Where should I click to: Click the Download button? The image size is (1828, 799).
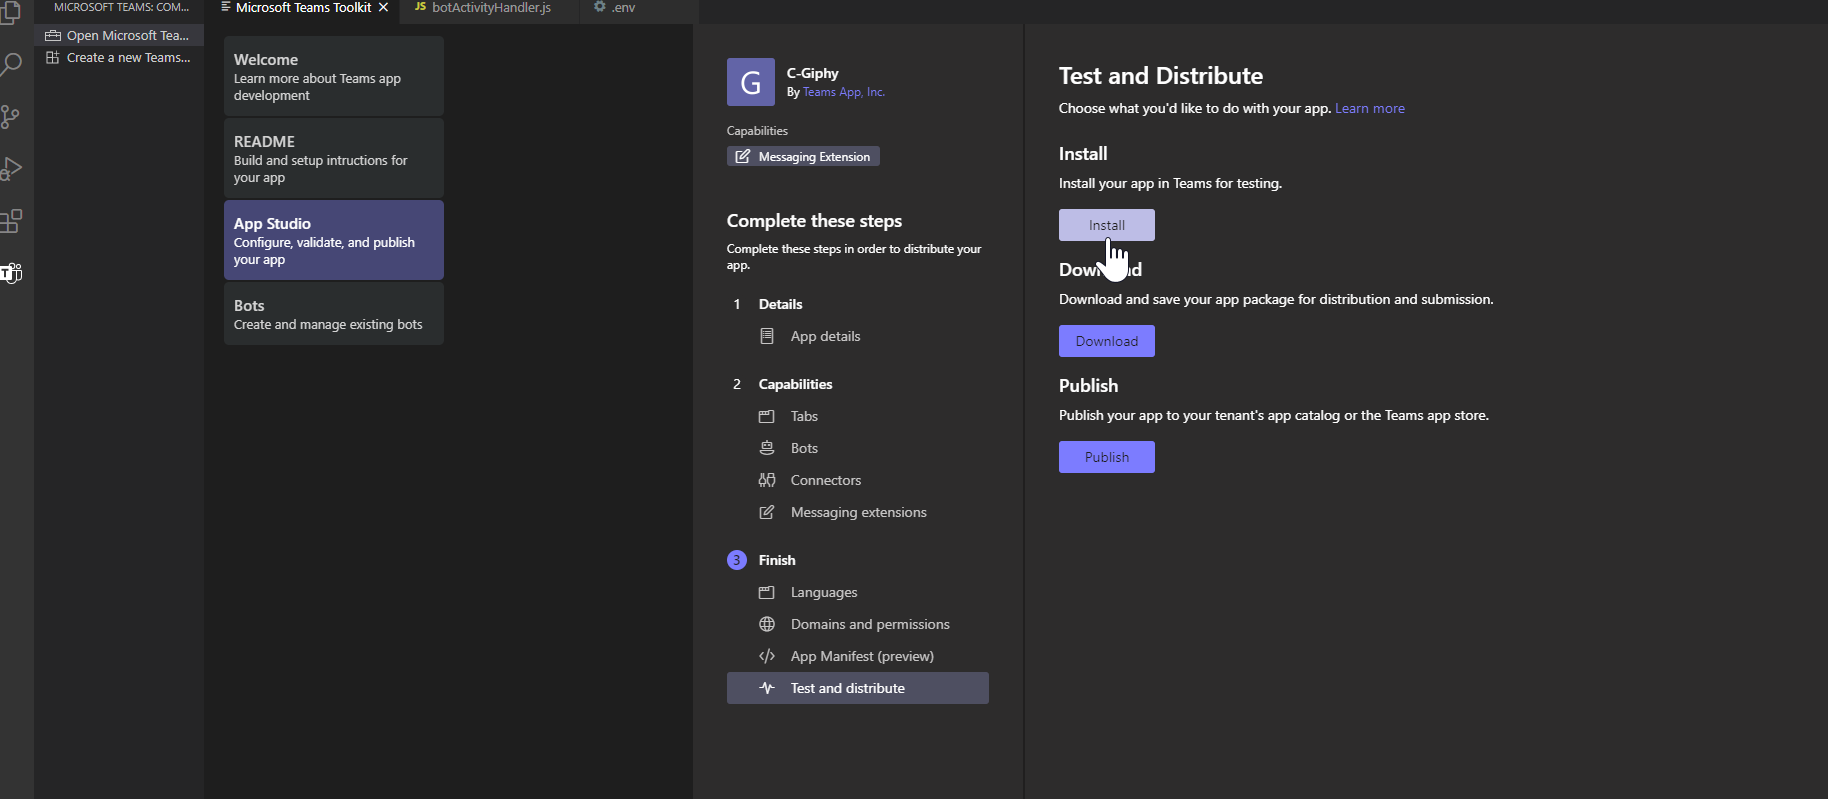1107,341
